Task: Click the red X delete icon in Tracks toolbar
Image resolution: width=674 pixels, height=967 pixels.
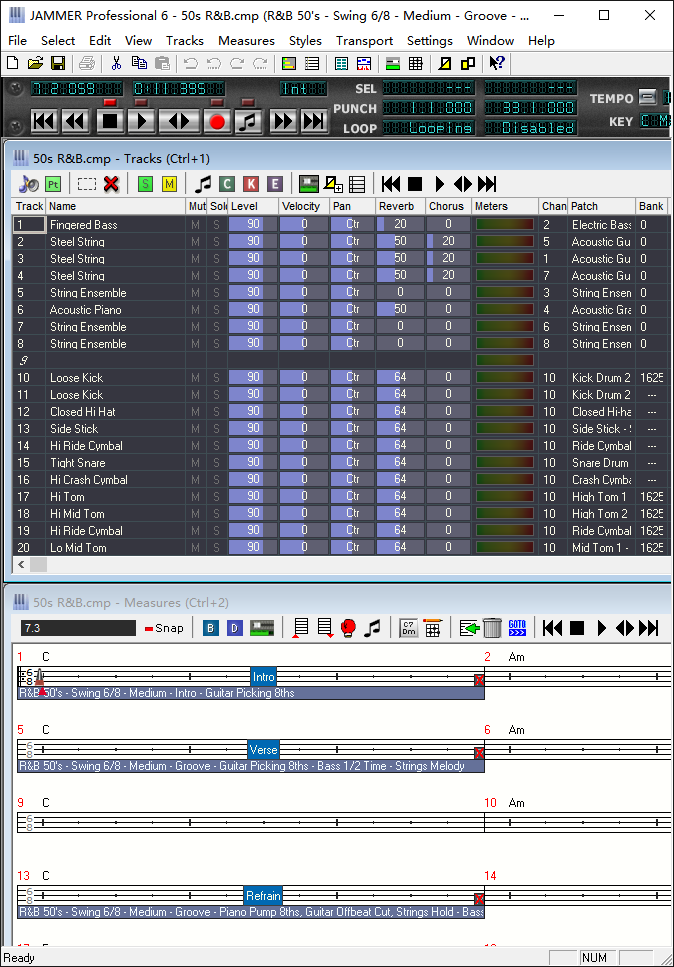Action: (111, 184)
